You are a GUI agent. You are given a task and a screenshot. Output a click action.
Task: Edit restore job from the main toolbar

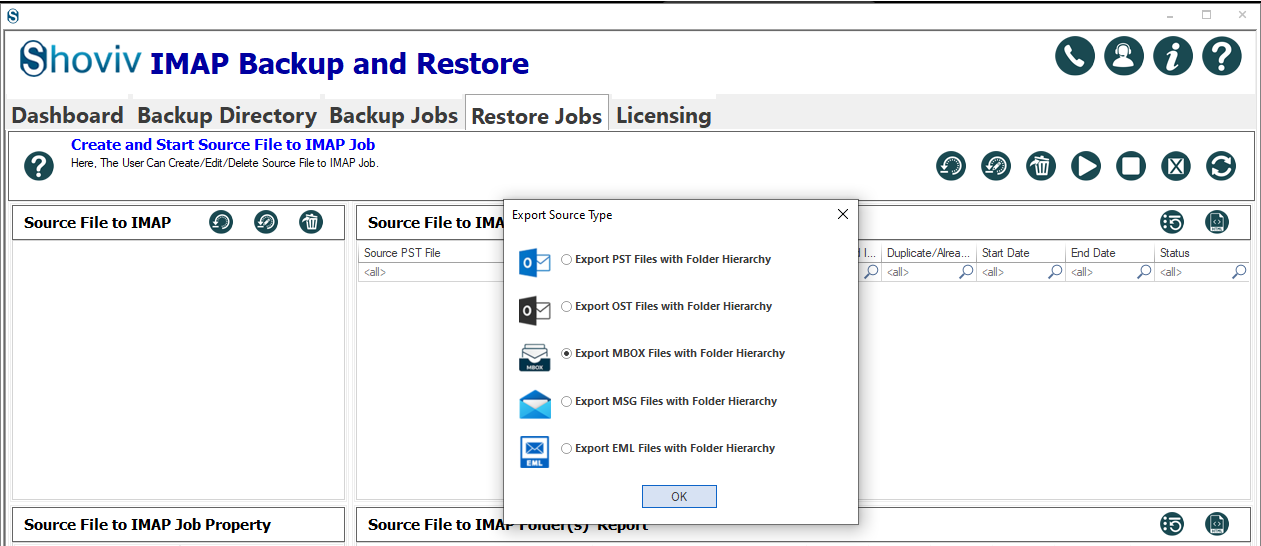tap(996, 166)
